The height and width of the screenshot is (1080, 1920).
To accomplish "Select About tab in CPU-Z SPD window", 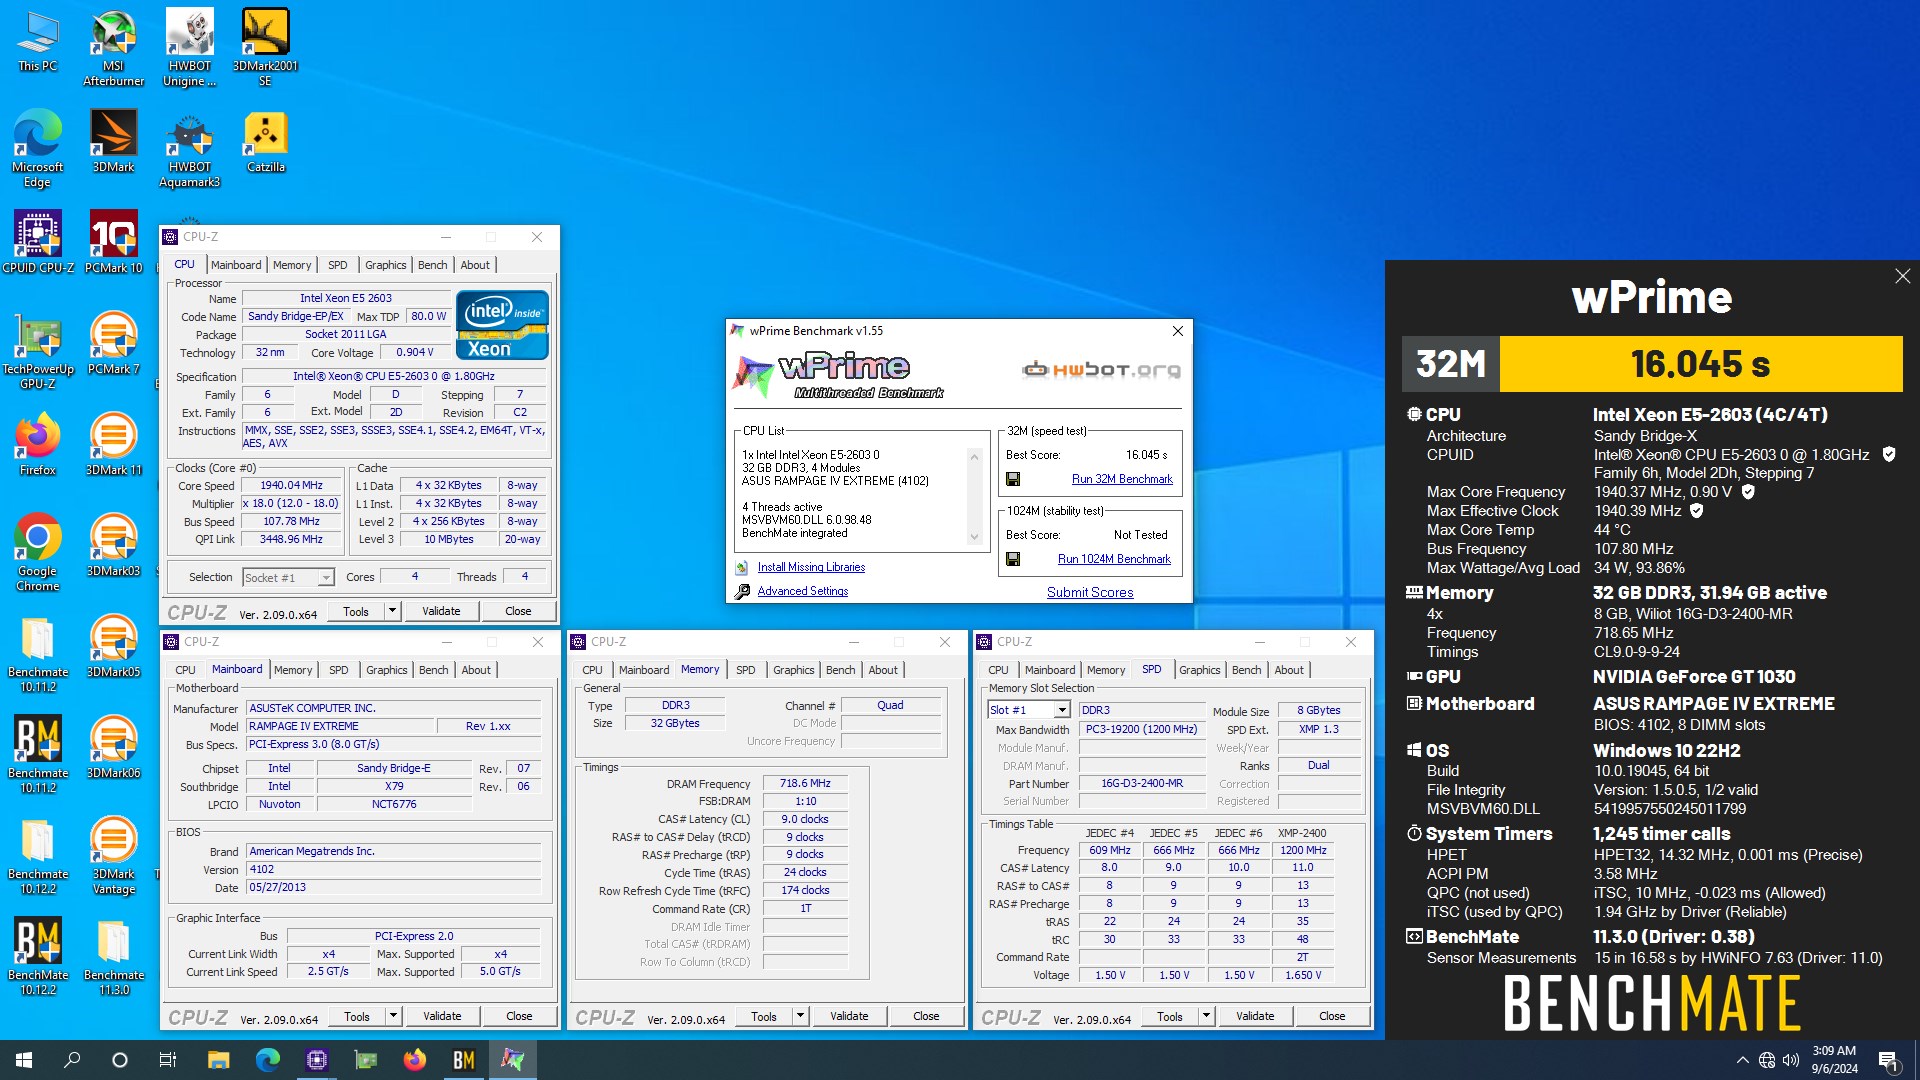I will 1289,670.
